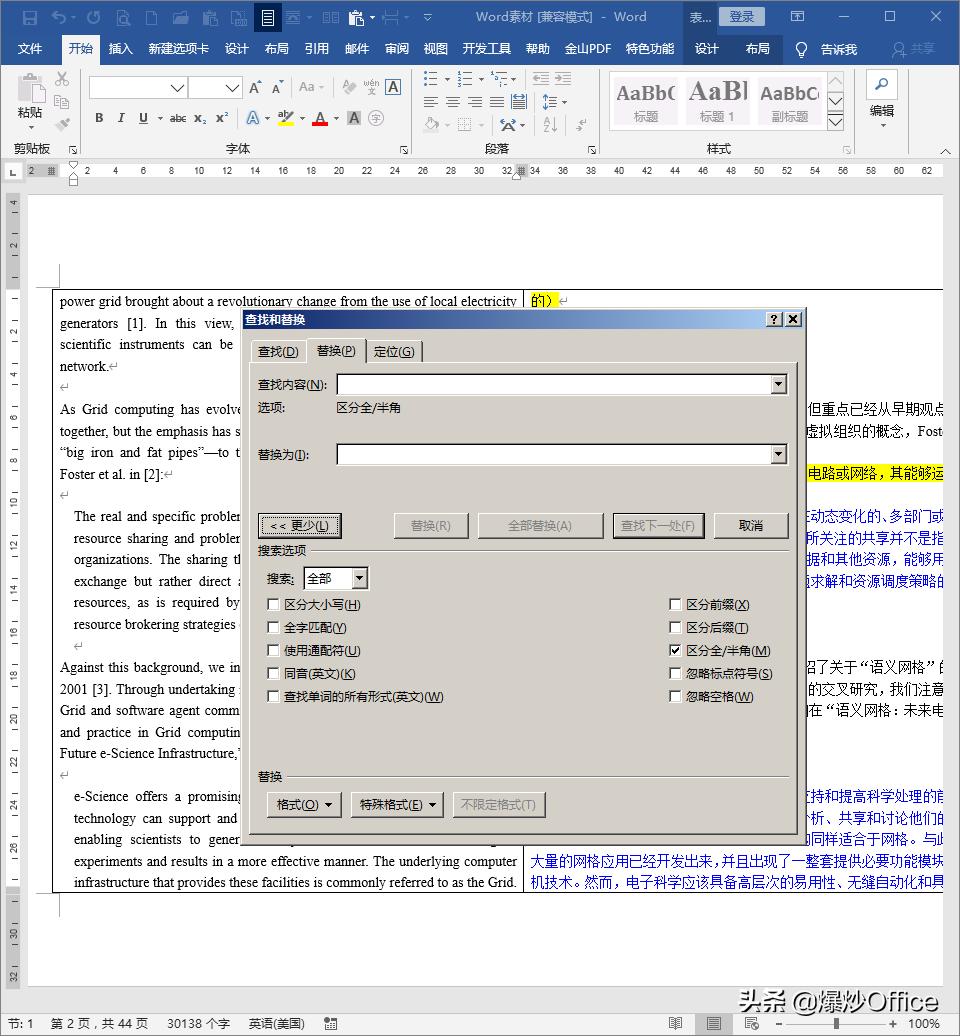
Task: Click the font color icon
Action: 318,118
